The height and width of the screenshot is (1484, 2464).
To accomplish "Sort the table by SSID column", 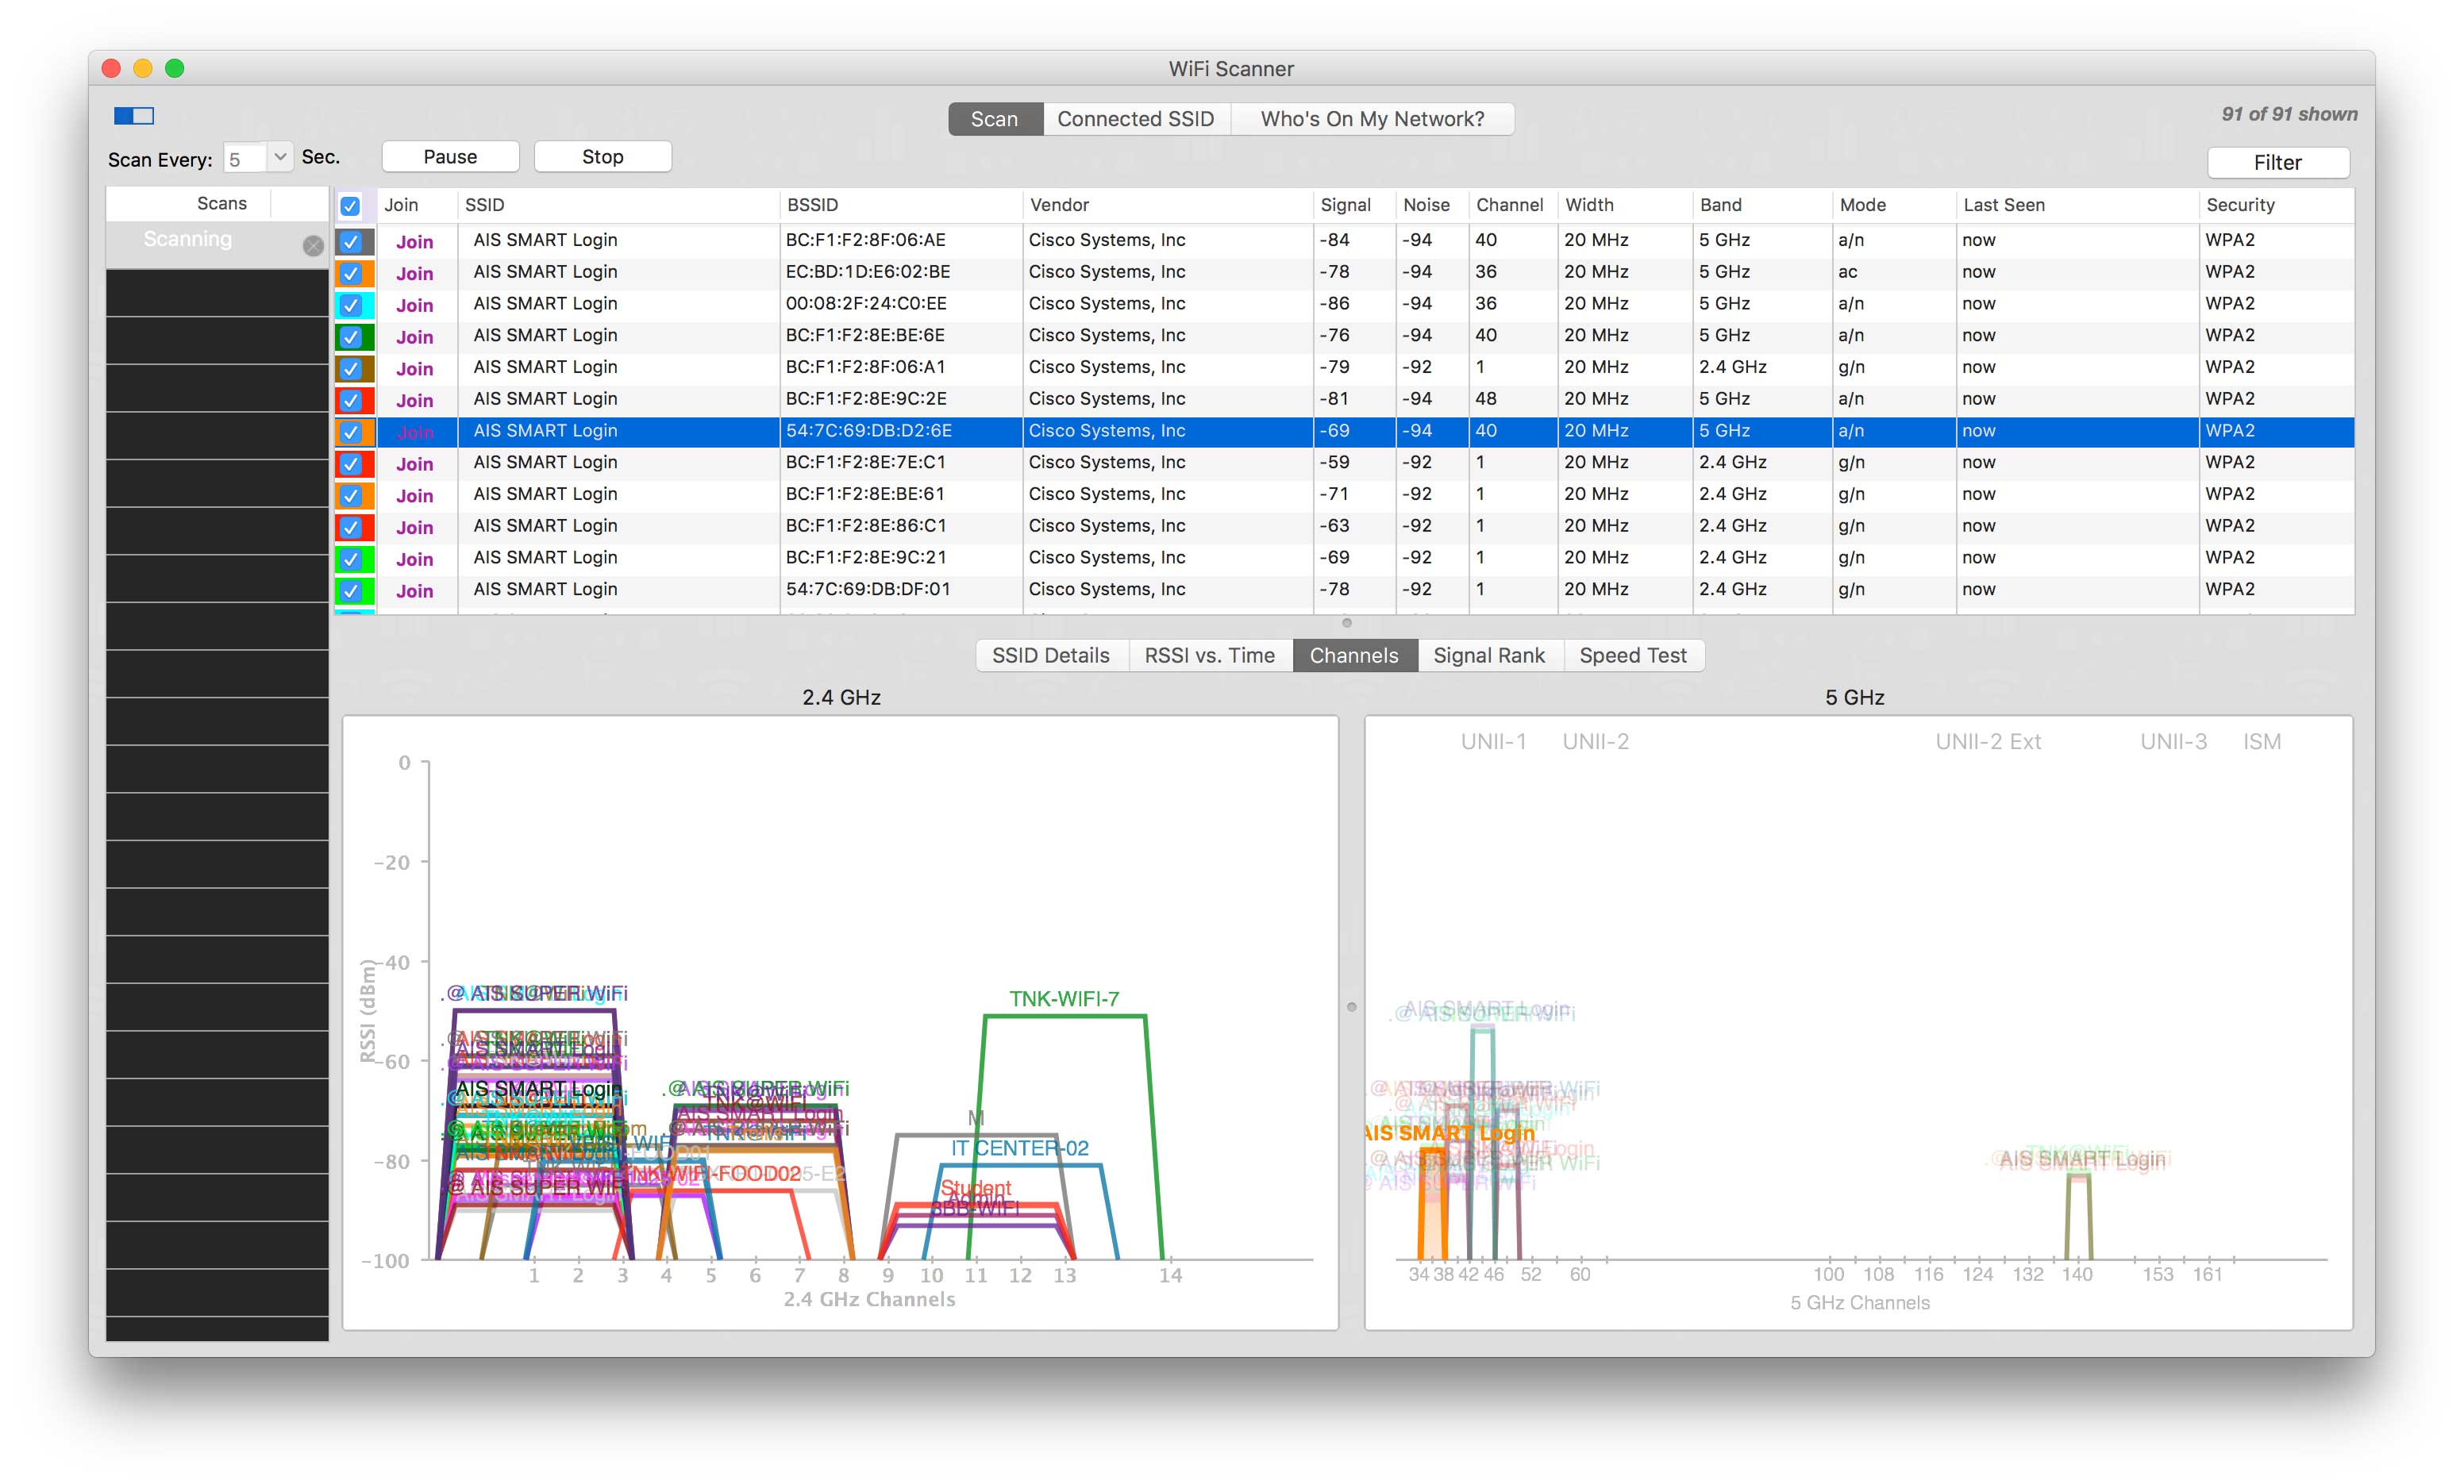I will click(x=618, y=205).
